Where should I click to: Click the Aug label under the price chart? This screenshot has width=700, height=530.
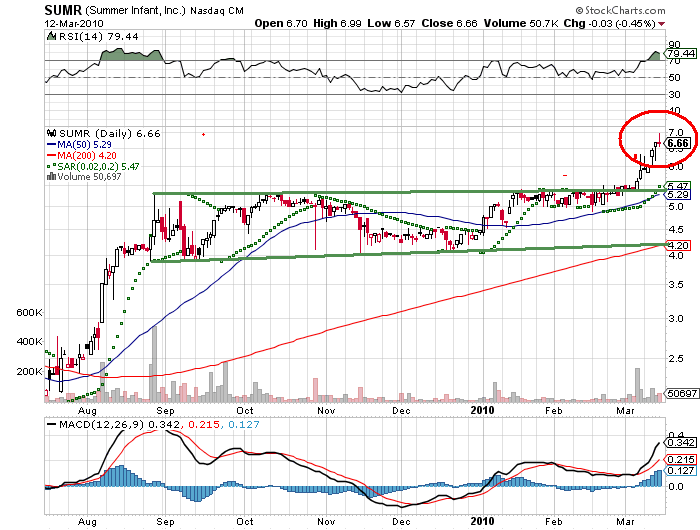[87, 410]
